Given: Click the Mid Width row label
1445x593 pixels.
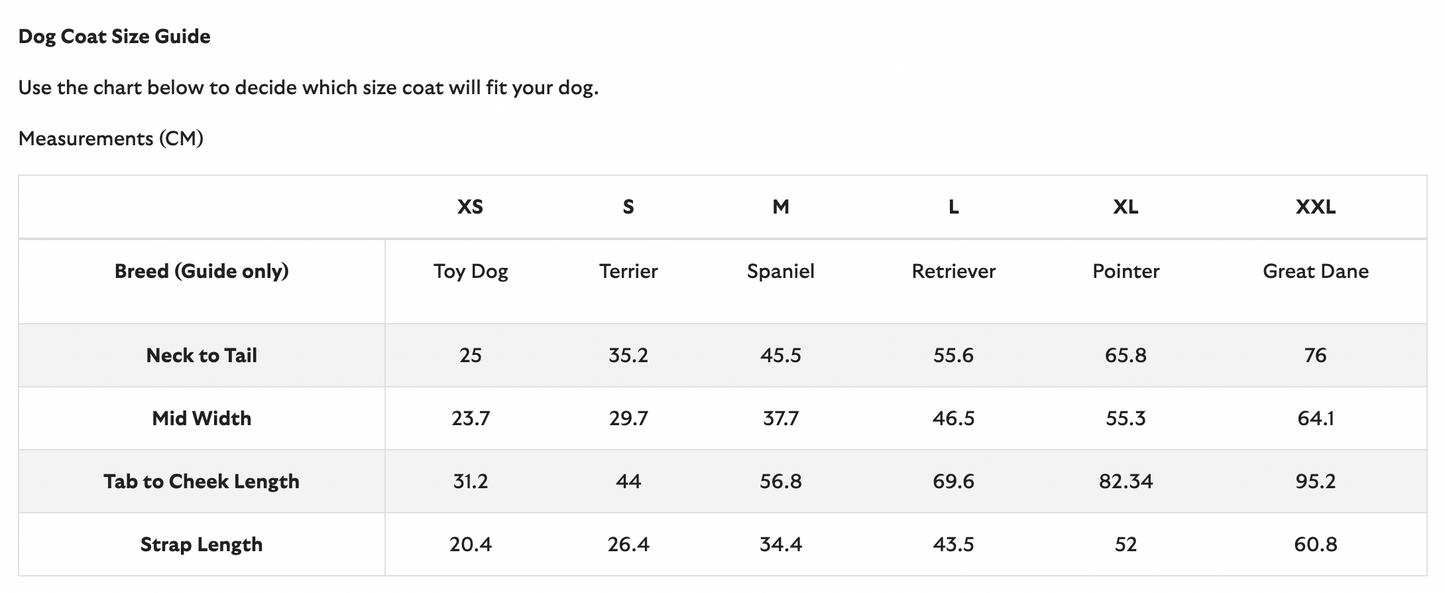Looking at the screenshot, I should 201,418.
